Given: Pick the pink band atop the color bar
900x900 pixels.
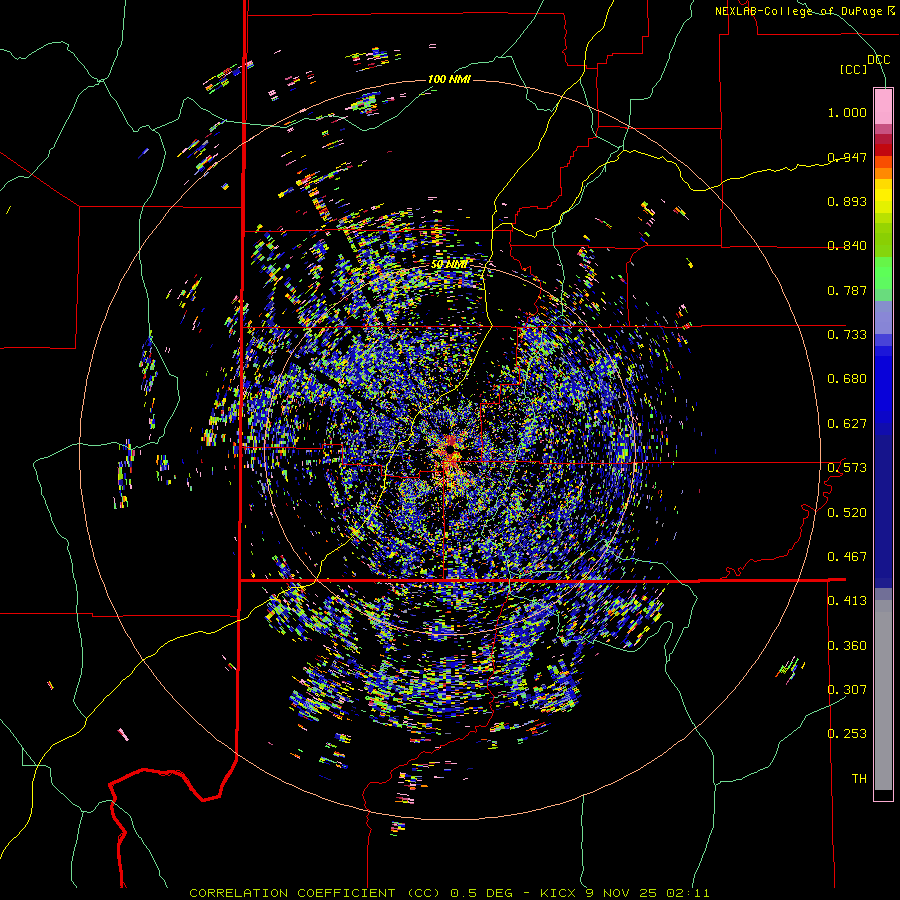Looking at the screenshot, I should pos(883,106).
